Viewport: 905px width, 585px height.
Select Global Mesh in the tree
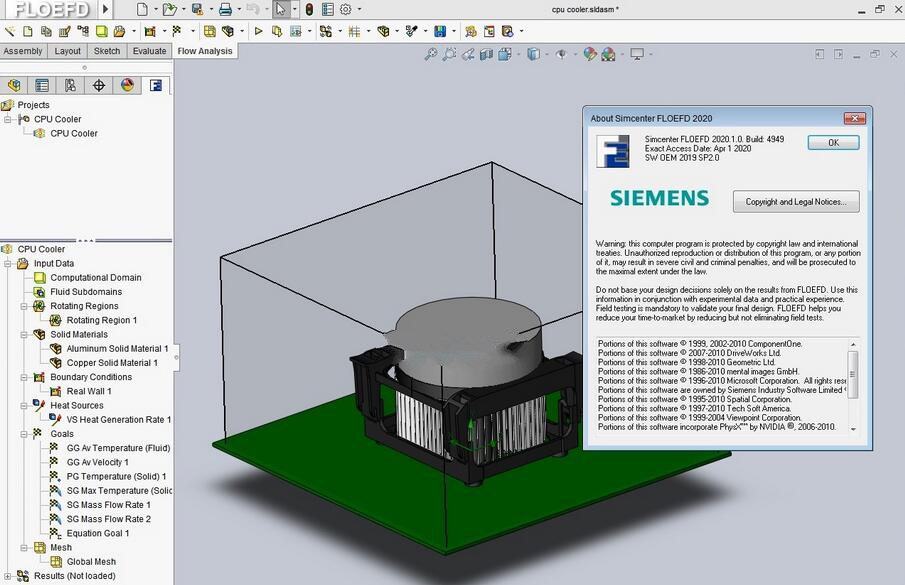91,562
